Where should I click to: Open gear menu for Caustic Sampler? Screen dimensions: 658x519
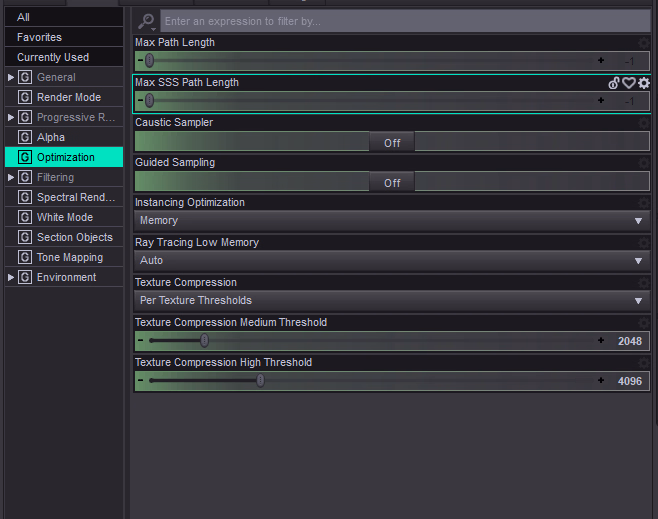point(643,123)
